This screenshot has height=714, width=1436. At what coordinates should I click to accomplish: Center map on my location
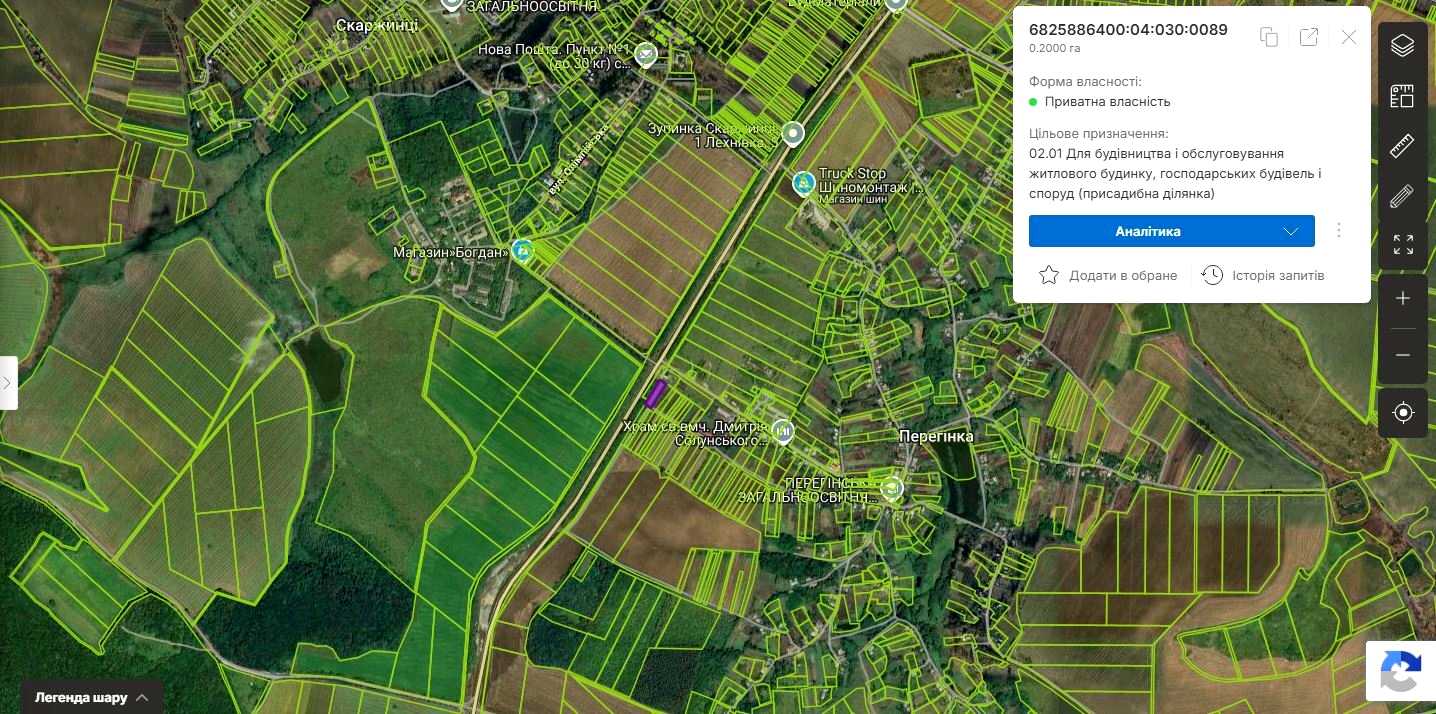(1402, 412)
